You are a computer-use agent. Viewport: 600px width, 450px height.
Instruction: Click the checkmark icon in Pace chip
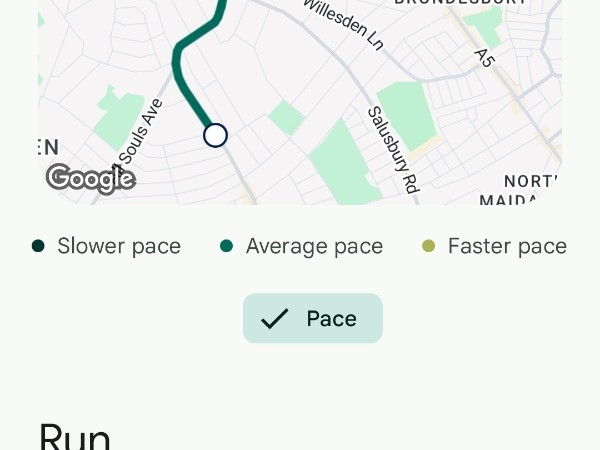tap(274, 319)
